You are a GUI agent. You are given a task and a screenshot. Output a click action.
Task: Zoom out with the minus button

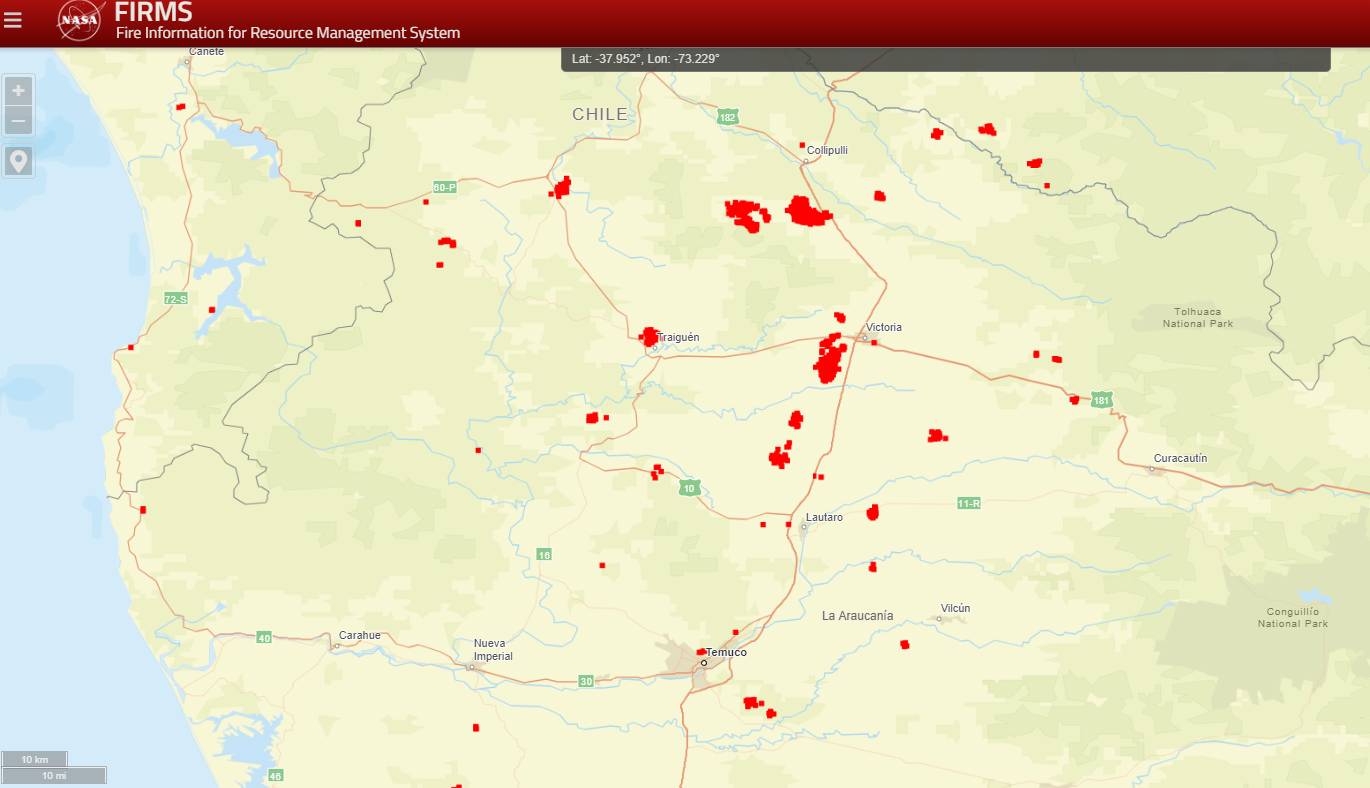click(19, 122)
